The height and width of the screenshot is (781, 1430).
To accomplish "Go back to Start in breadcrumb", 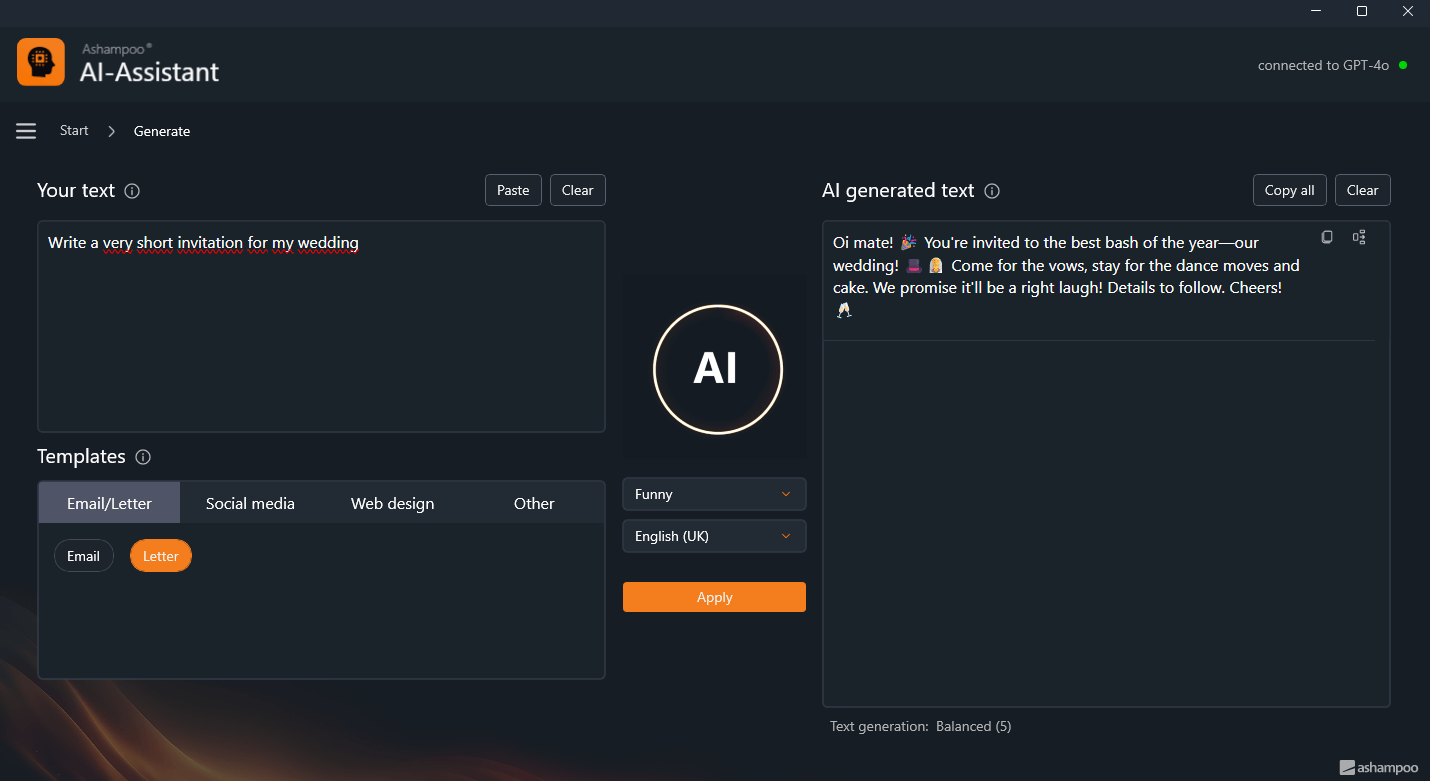I will (74, 131).
